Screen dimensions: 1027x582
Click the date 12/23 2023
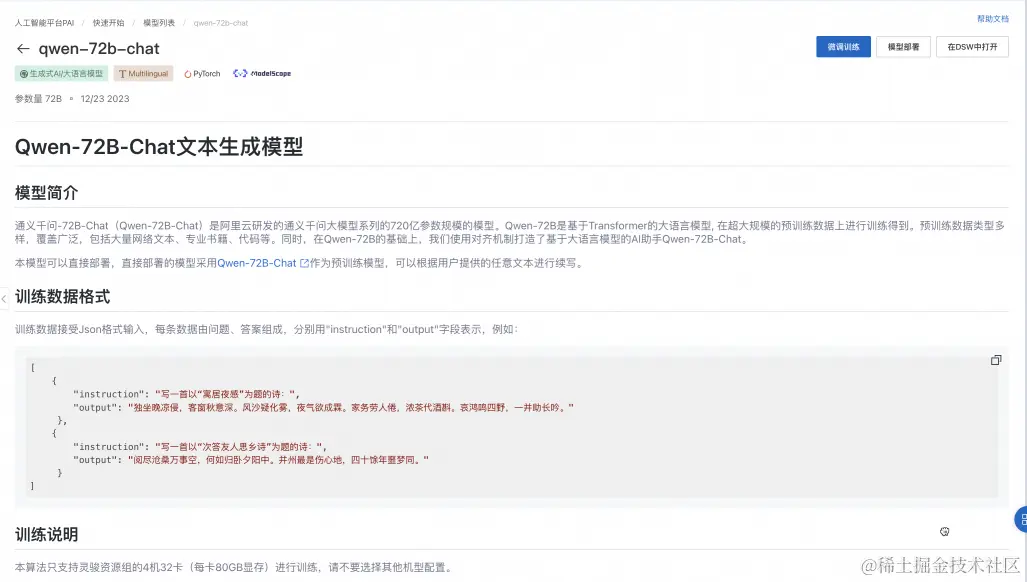105,99
